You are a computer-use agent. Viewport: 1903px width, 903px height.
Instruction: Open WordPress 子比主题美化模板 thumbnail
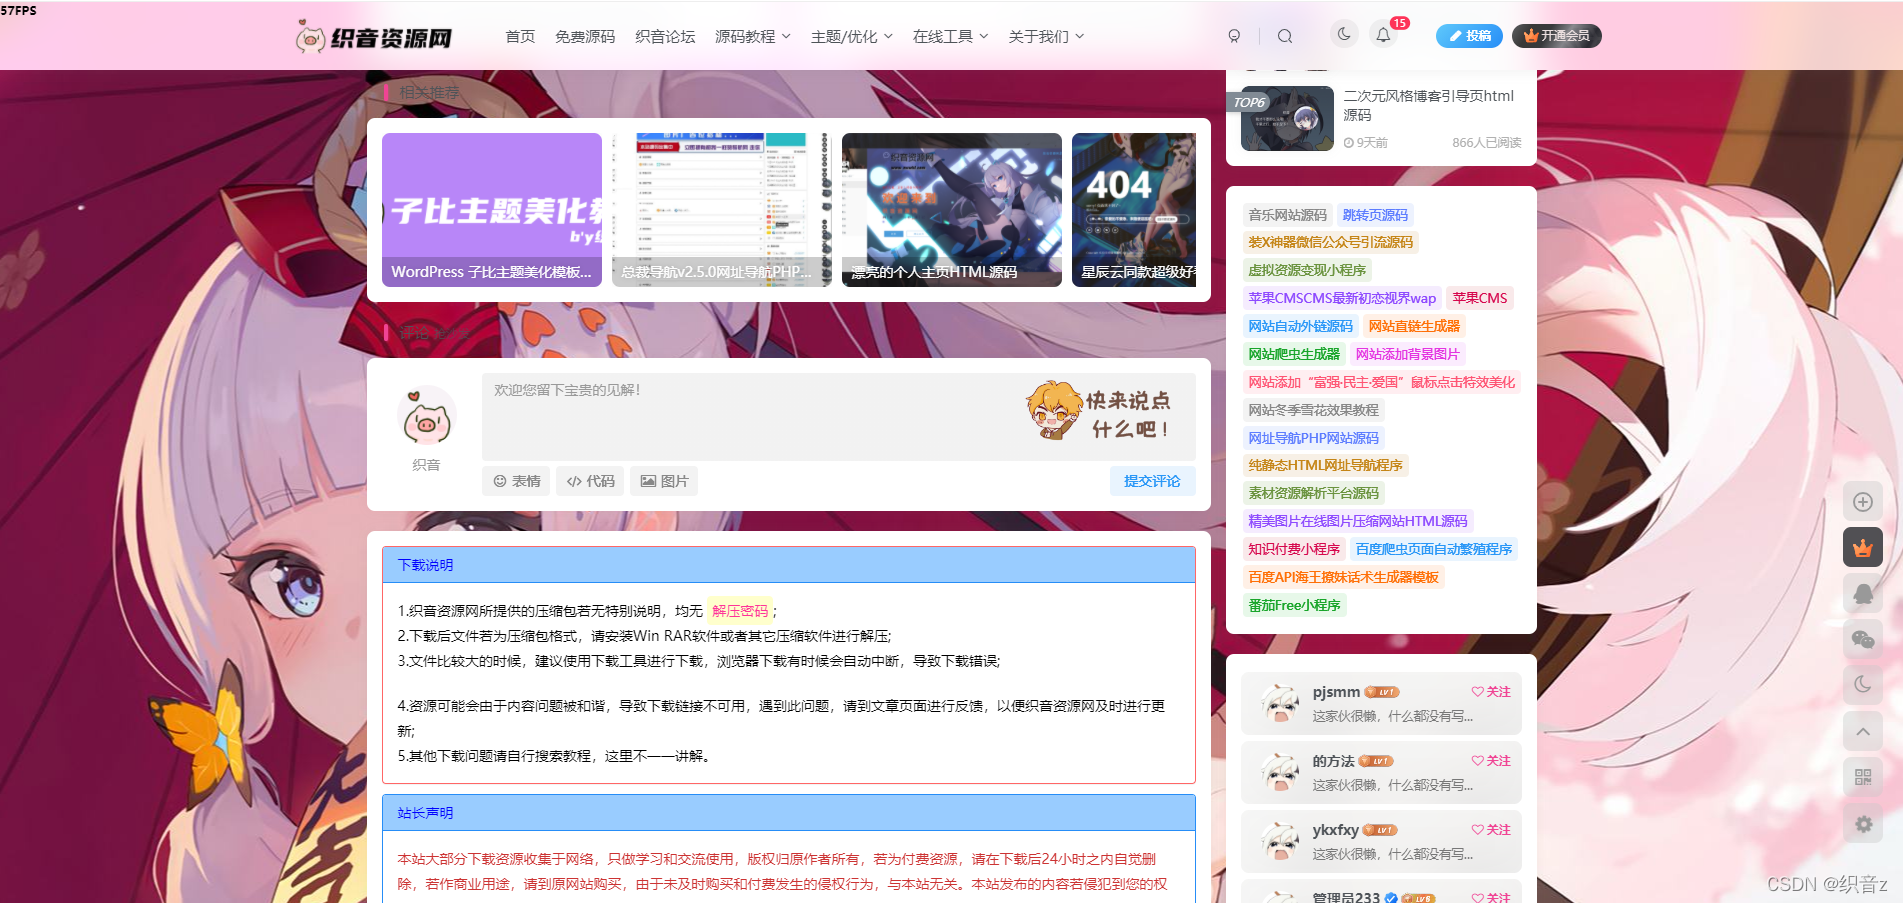[492, 210]
